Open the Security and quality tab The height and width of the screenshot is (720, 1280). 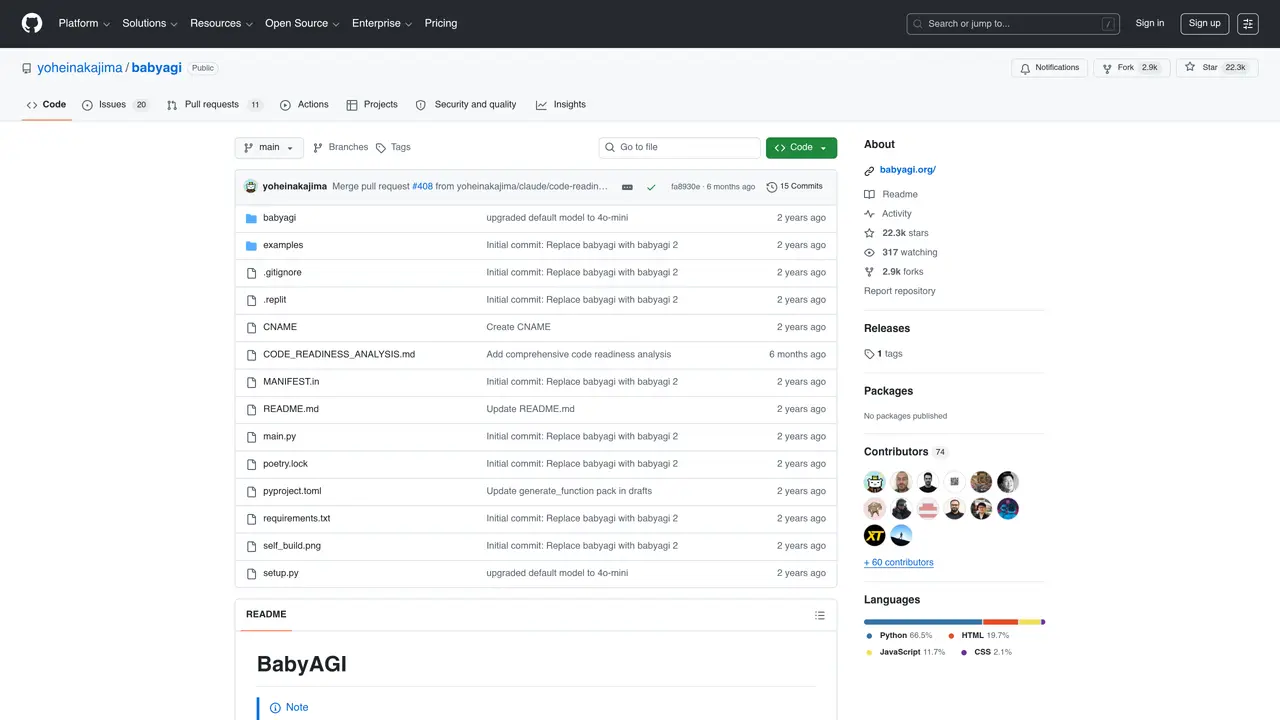pyautogui.click(x=466, y=105)
